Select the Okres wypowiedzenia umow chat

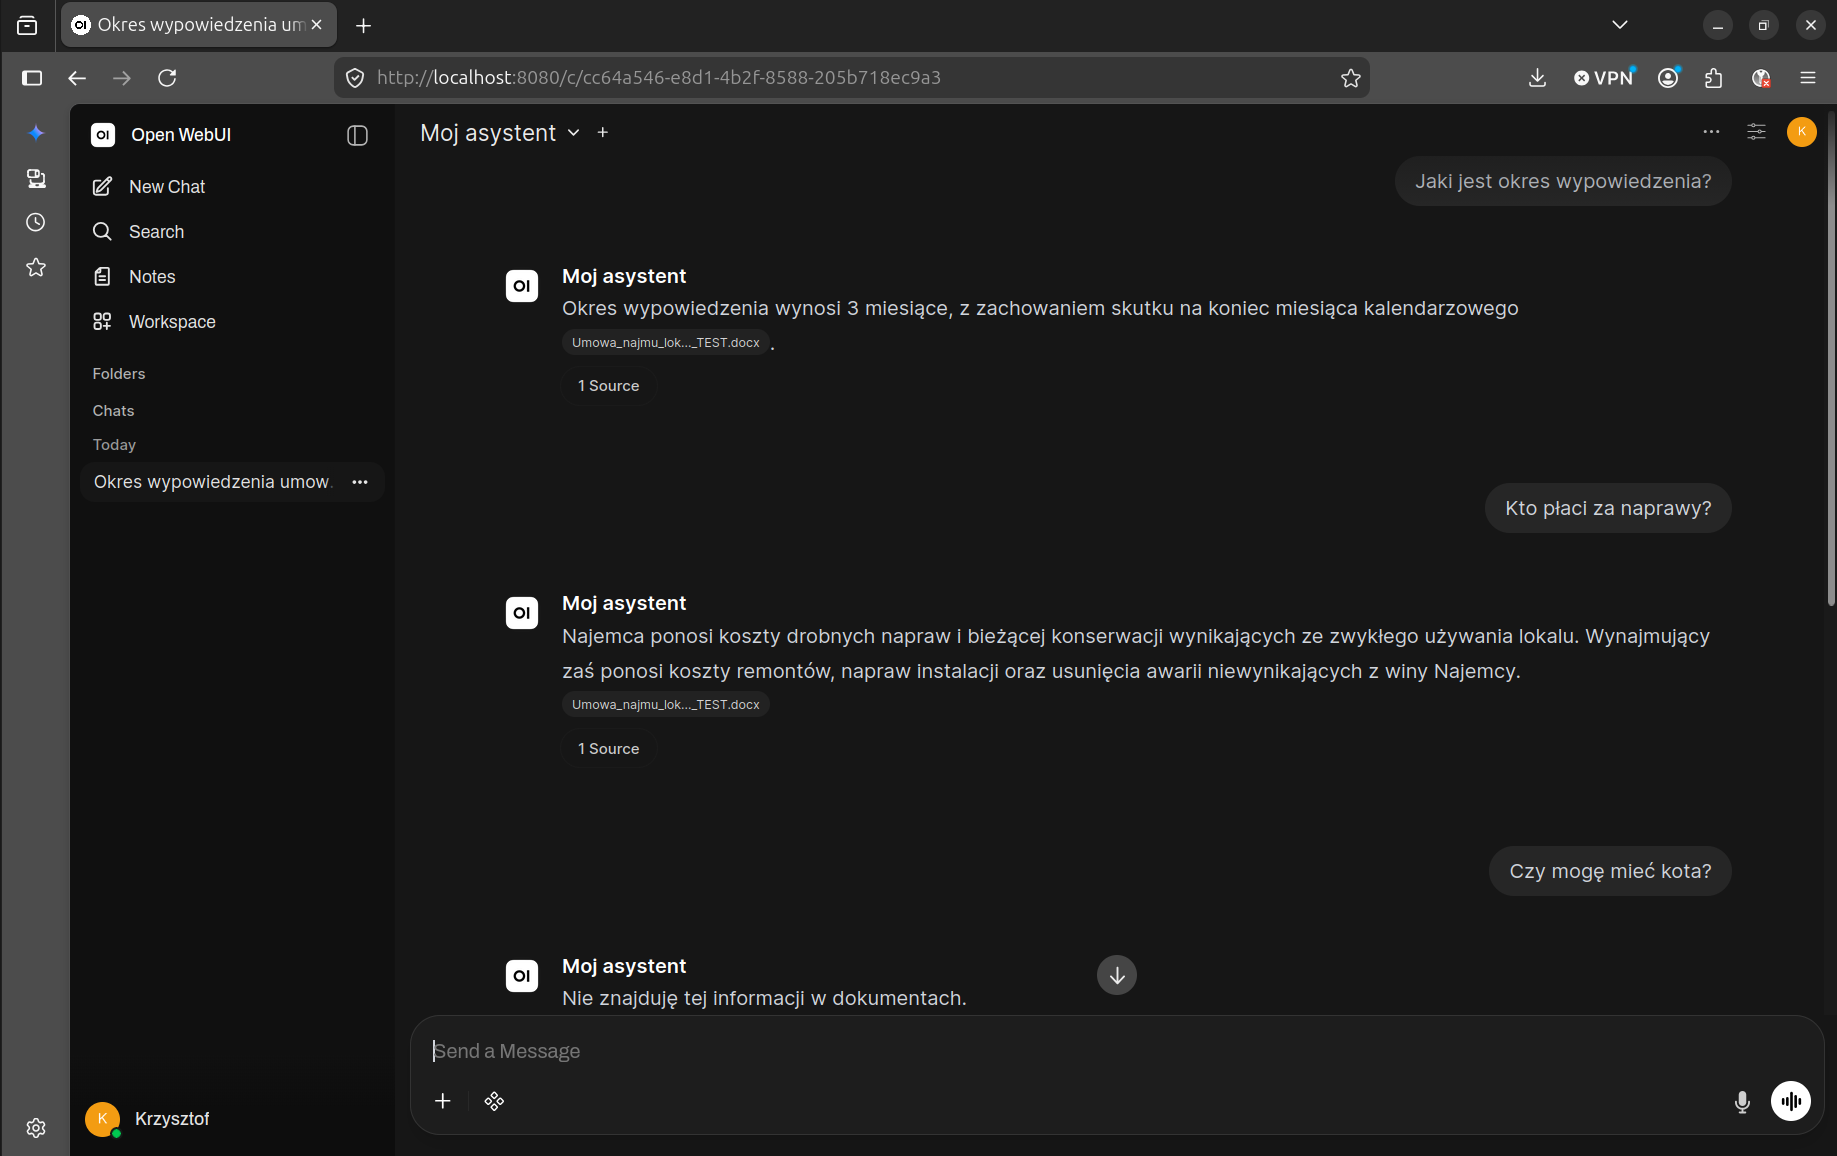(214, 482)
